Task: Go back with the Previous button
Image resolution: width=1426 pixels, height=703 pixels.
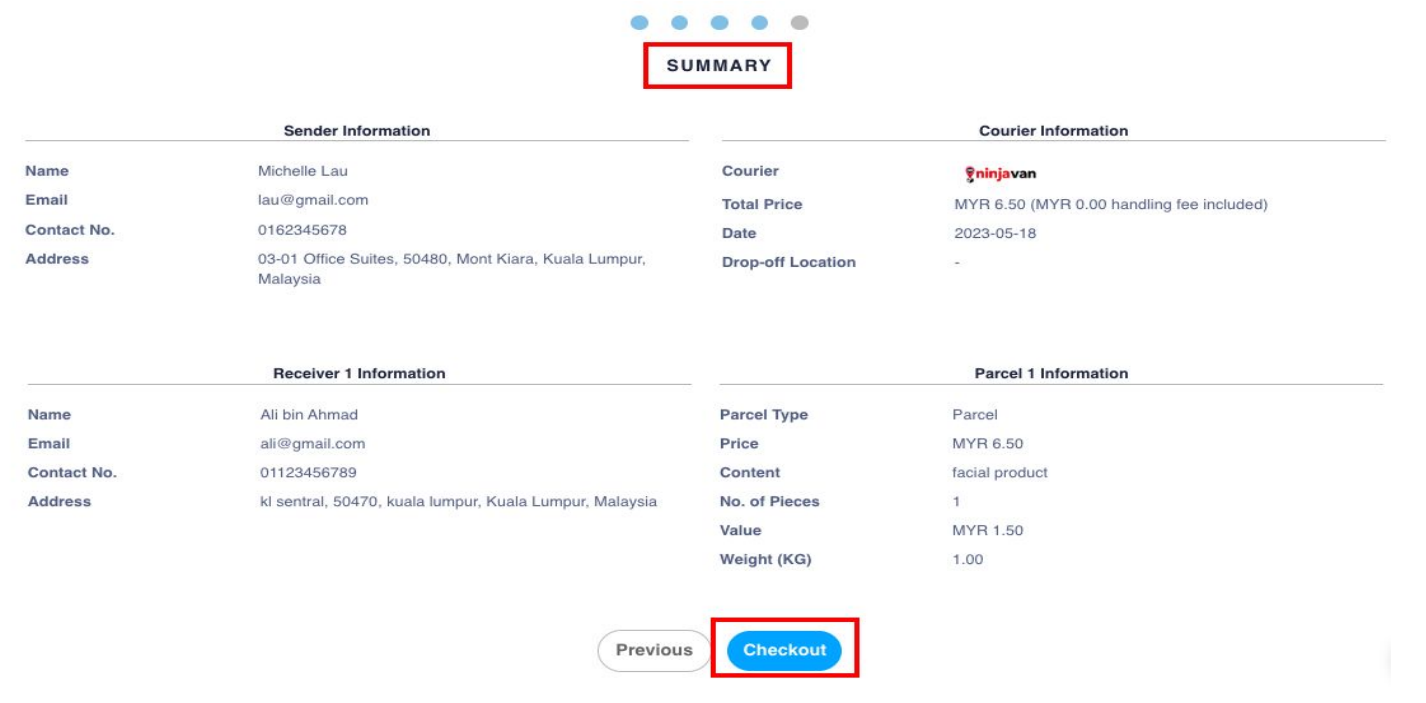Action: pos(654,650)
